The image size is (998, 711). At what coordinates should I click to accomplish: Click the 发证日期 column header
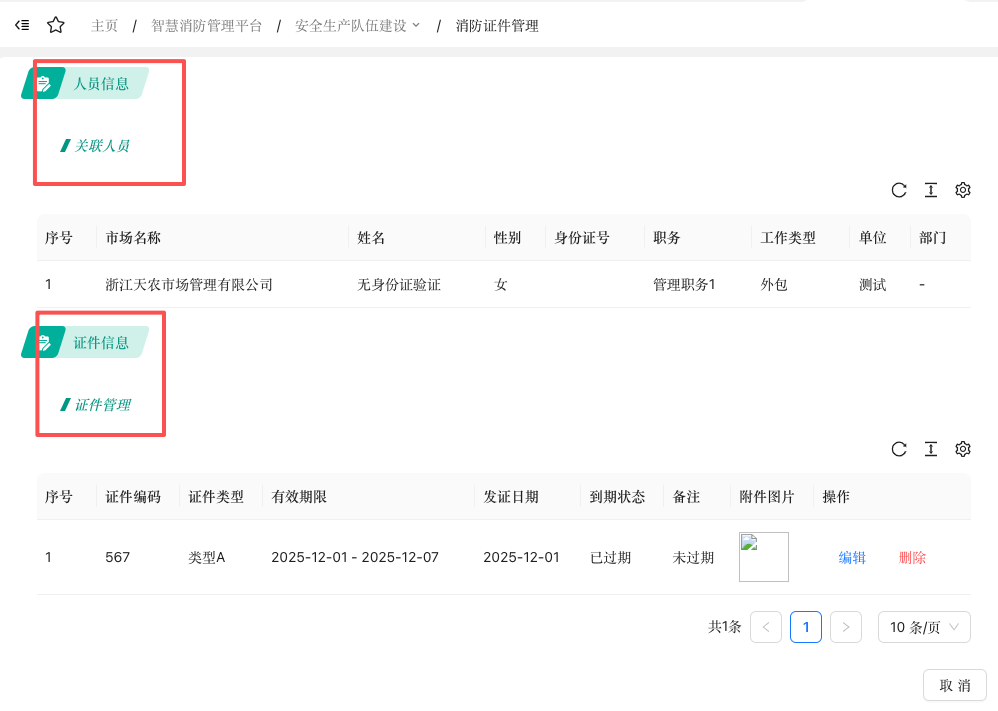click(x=511, y=496)
